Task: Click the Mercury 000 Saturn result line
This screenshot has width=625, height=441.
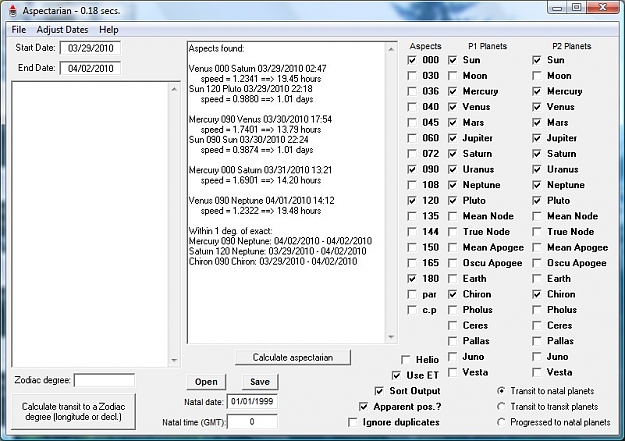Action: tap(260, 170)
